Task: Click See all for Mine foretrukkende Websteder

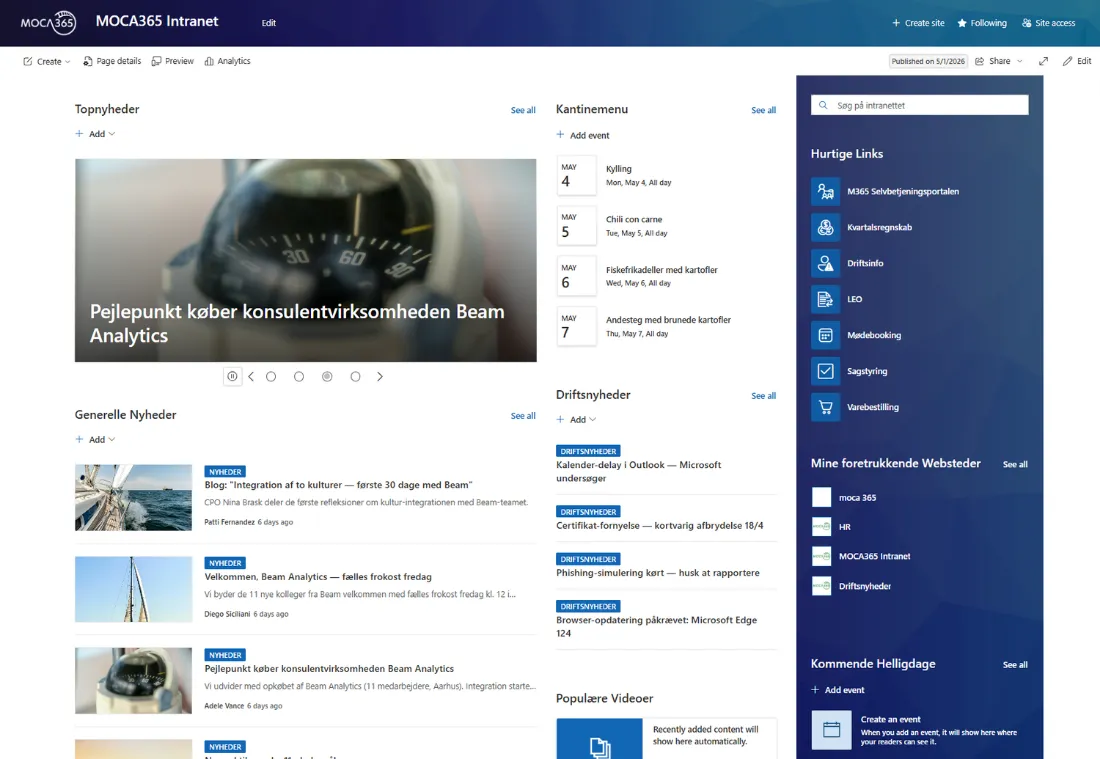Action: pyautogui.click(x=1015, y=464)
